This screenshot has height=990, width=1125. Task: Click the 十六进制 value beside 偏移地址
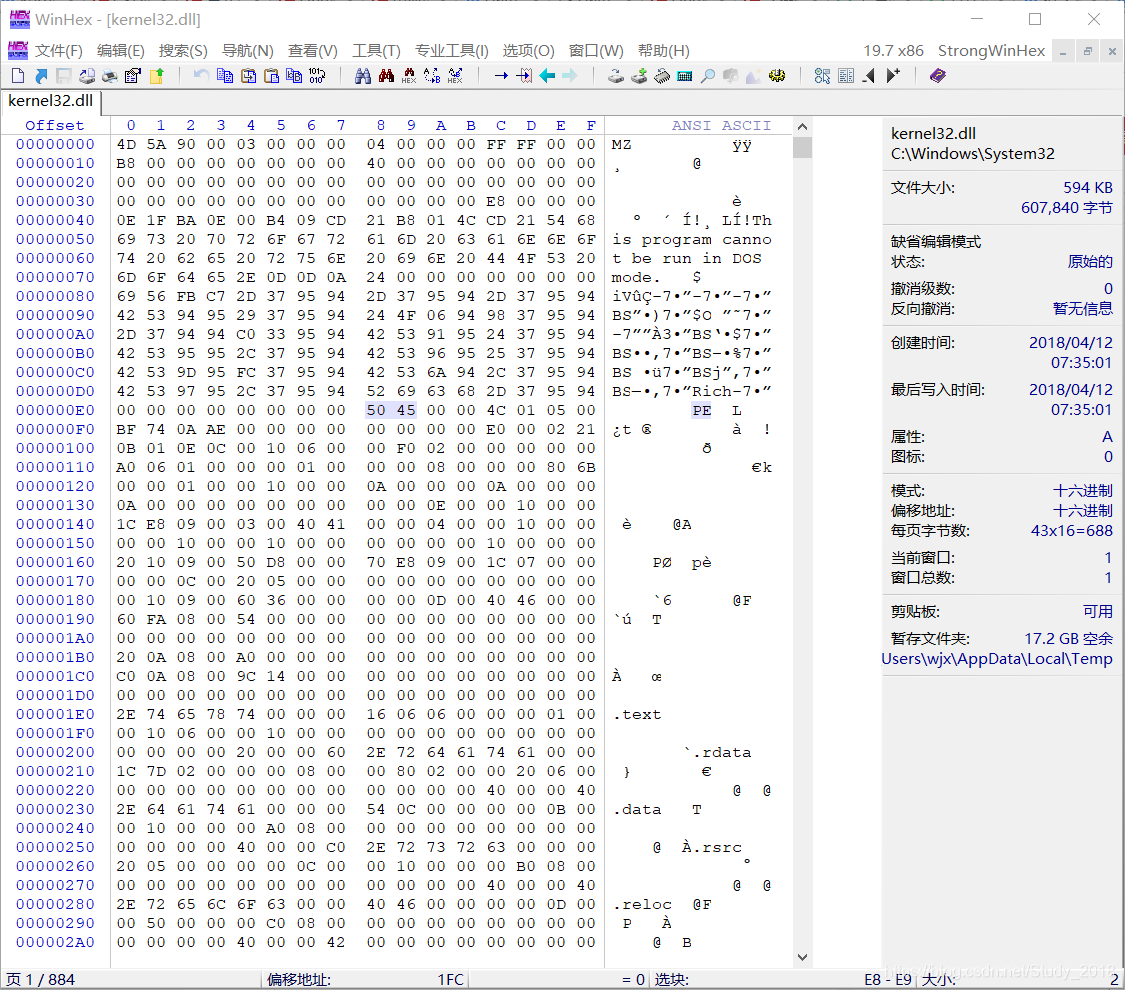(1083, 511)
